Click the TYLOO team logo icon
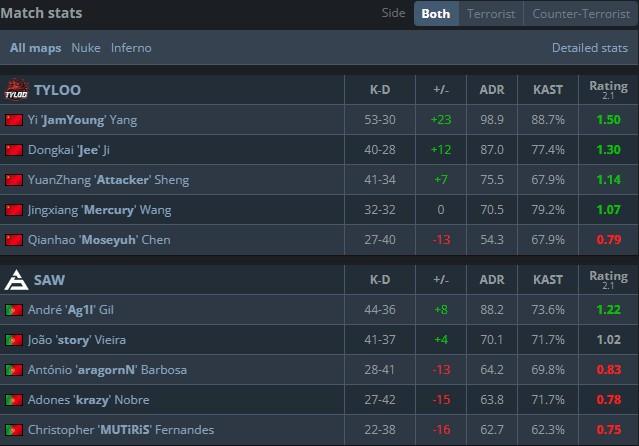 pos(15,90)
